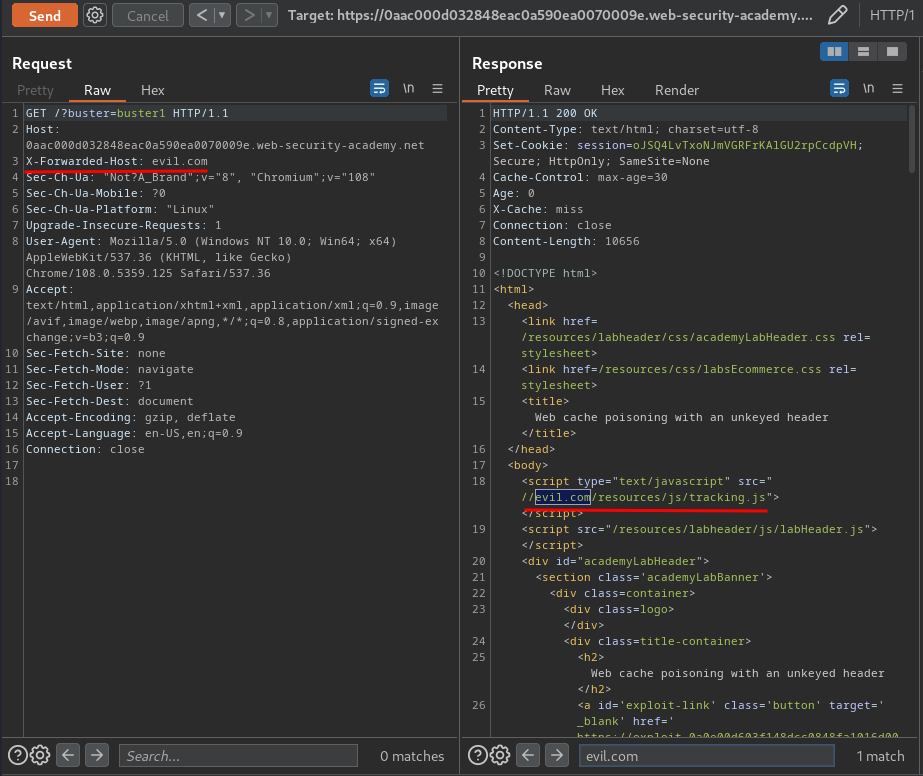Go to next match in Request search

(97, 755)
